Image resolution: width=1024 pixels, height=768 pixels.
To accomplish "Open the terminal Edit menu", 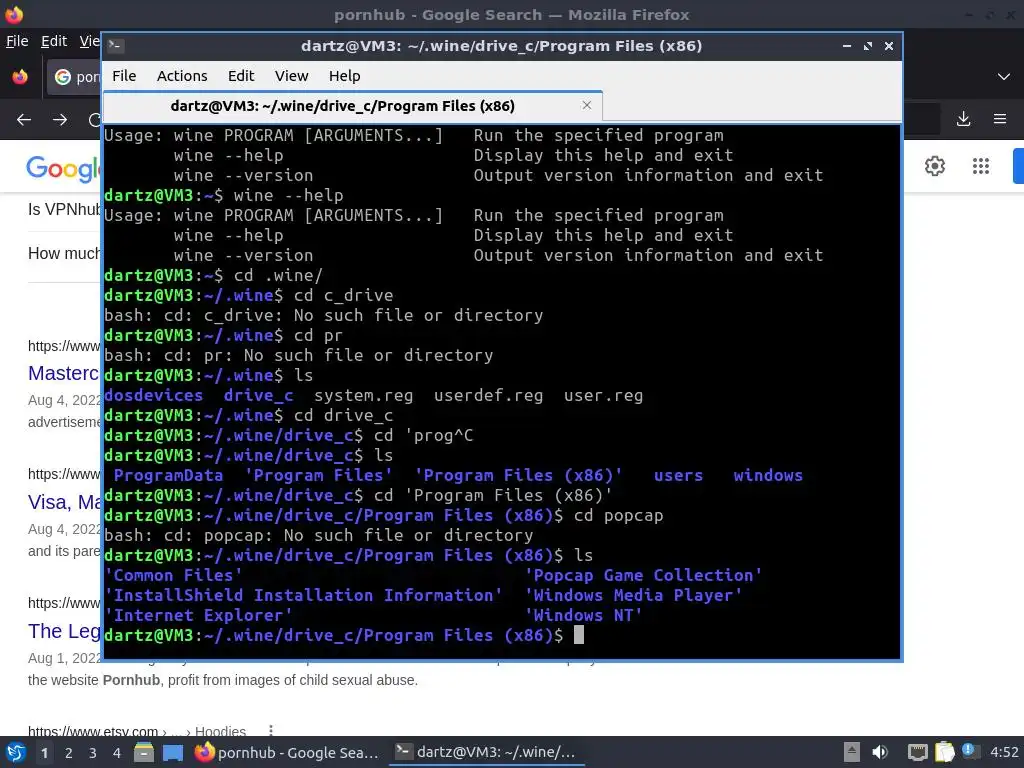I will click(240, 76).
